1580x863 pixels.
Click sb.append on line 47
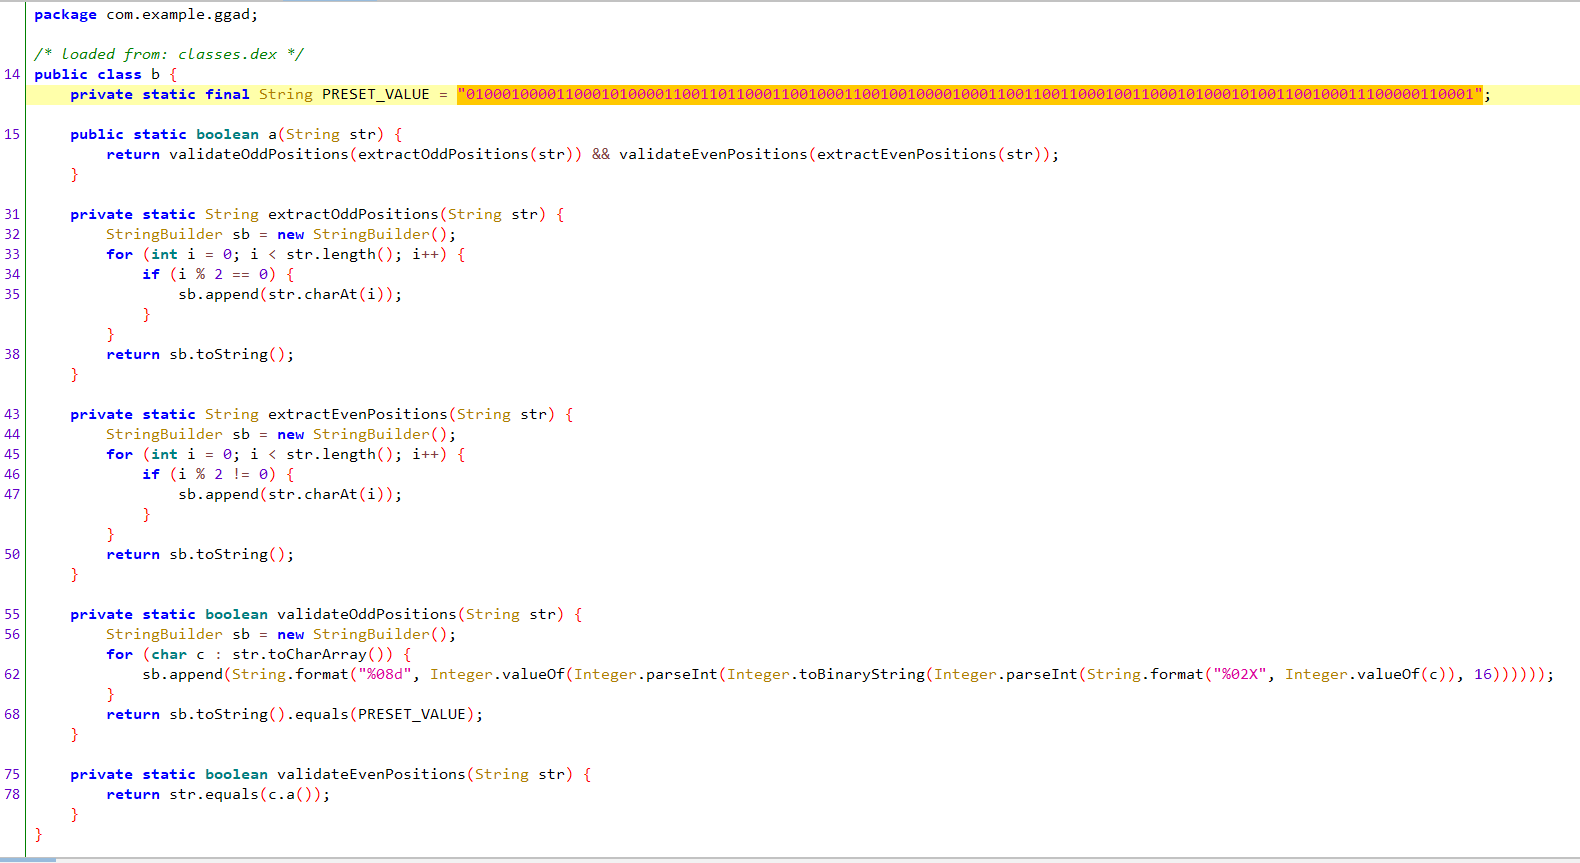(x=218, y=495)
